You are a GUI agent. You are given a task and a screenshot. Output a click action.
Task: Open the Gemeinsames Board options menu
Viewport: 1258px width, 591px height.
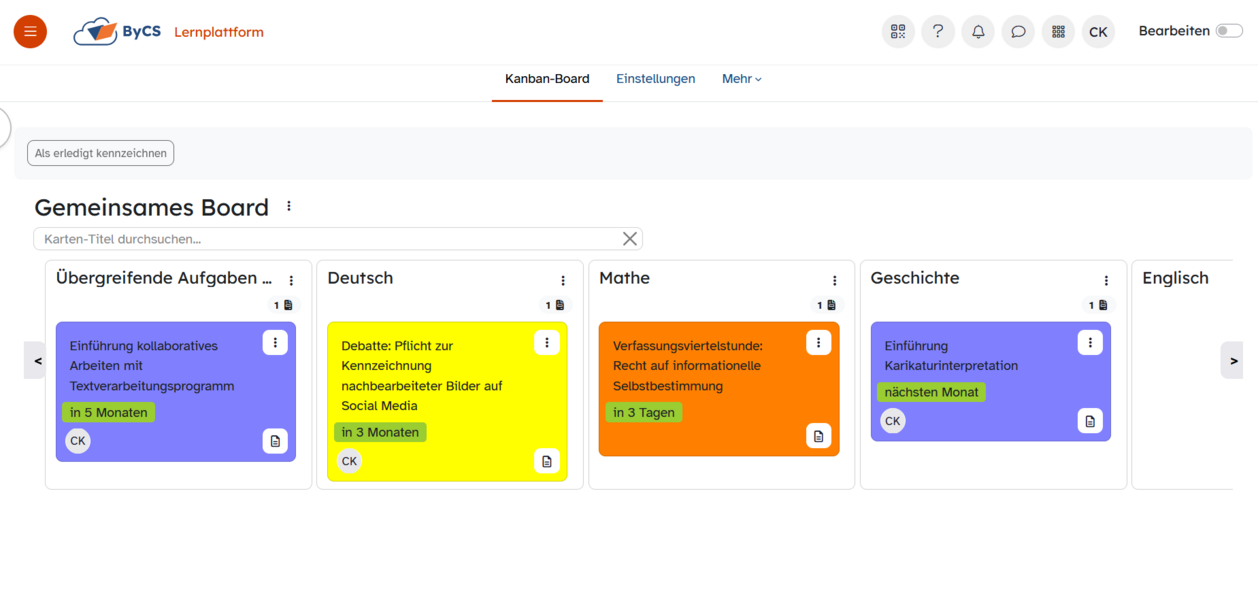[x=289, y=206]
